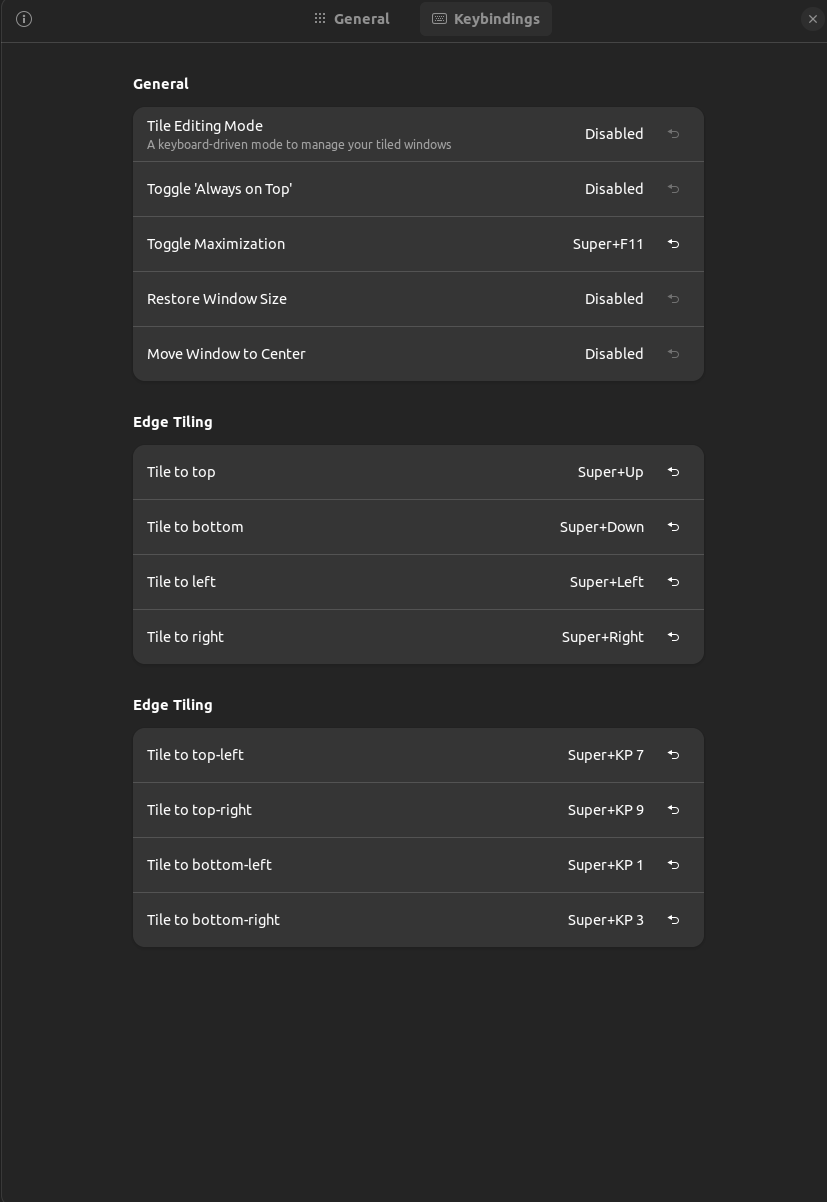Open the info icon in header
This screenshot has width=827, height=1202.
24,19
